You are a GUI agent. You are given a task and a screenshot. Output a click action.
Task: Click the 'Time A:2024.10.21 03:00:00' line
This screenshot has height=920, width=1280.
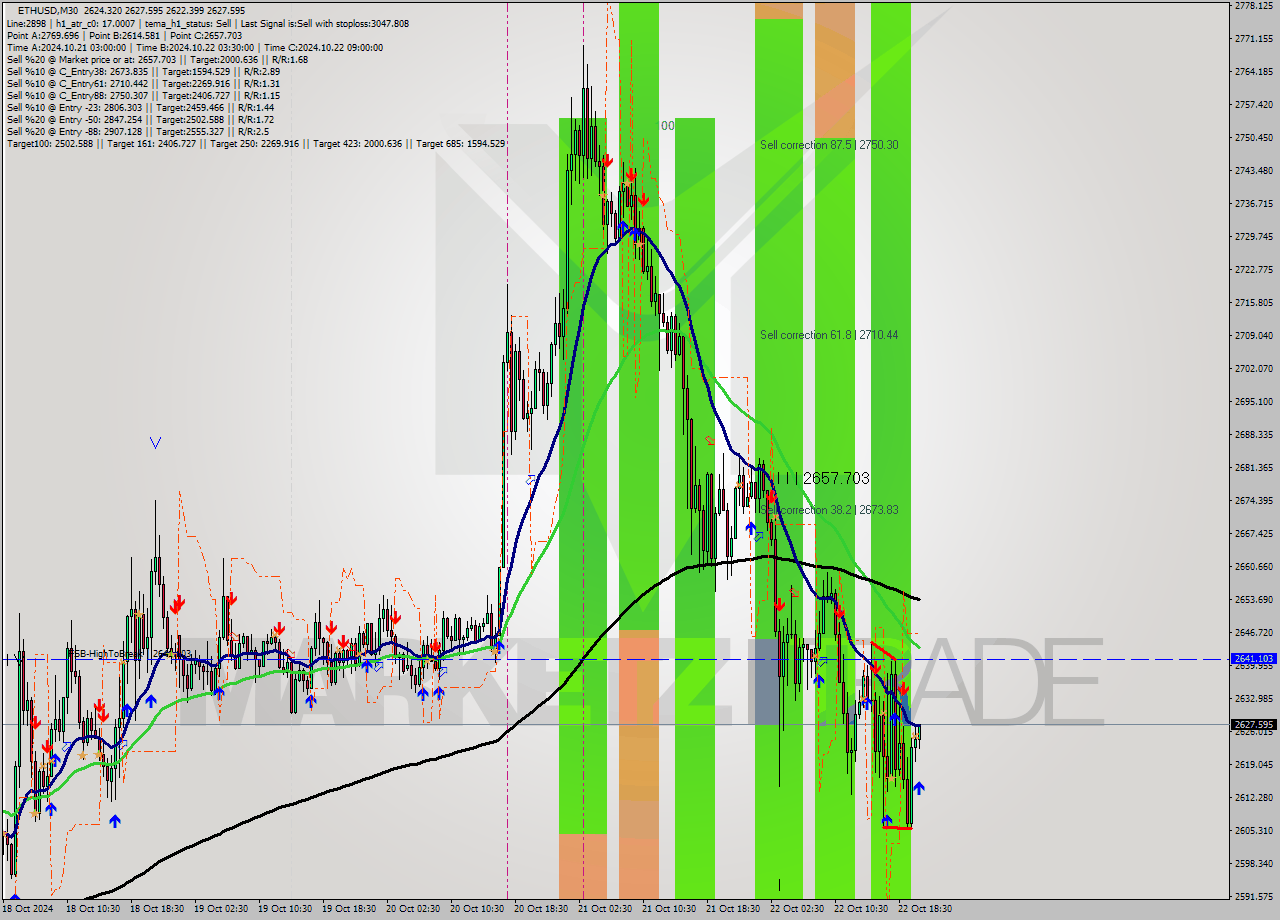[x=195, y=47]
